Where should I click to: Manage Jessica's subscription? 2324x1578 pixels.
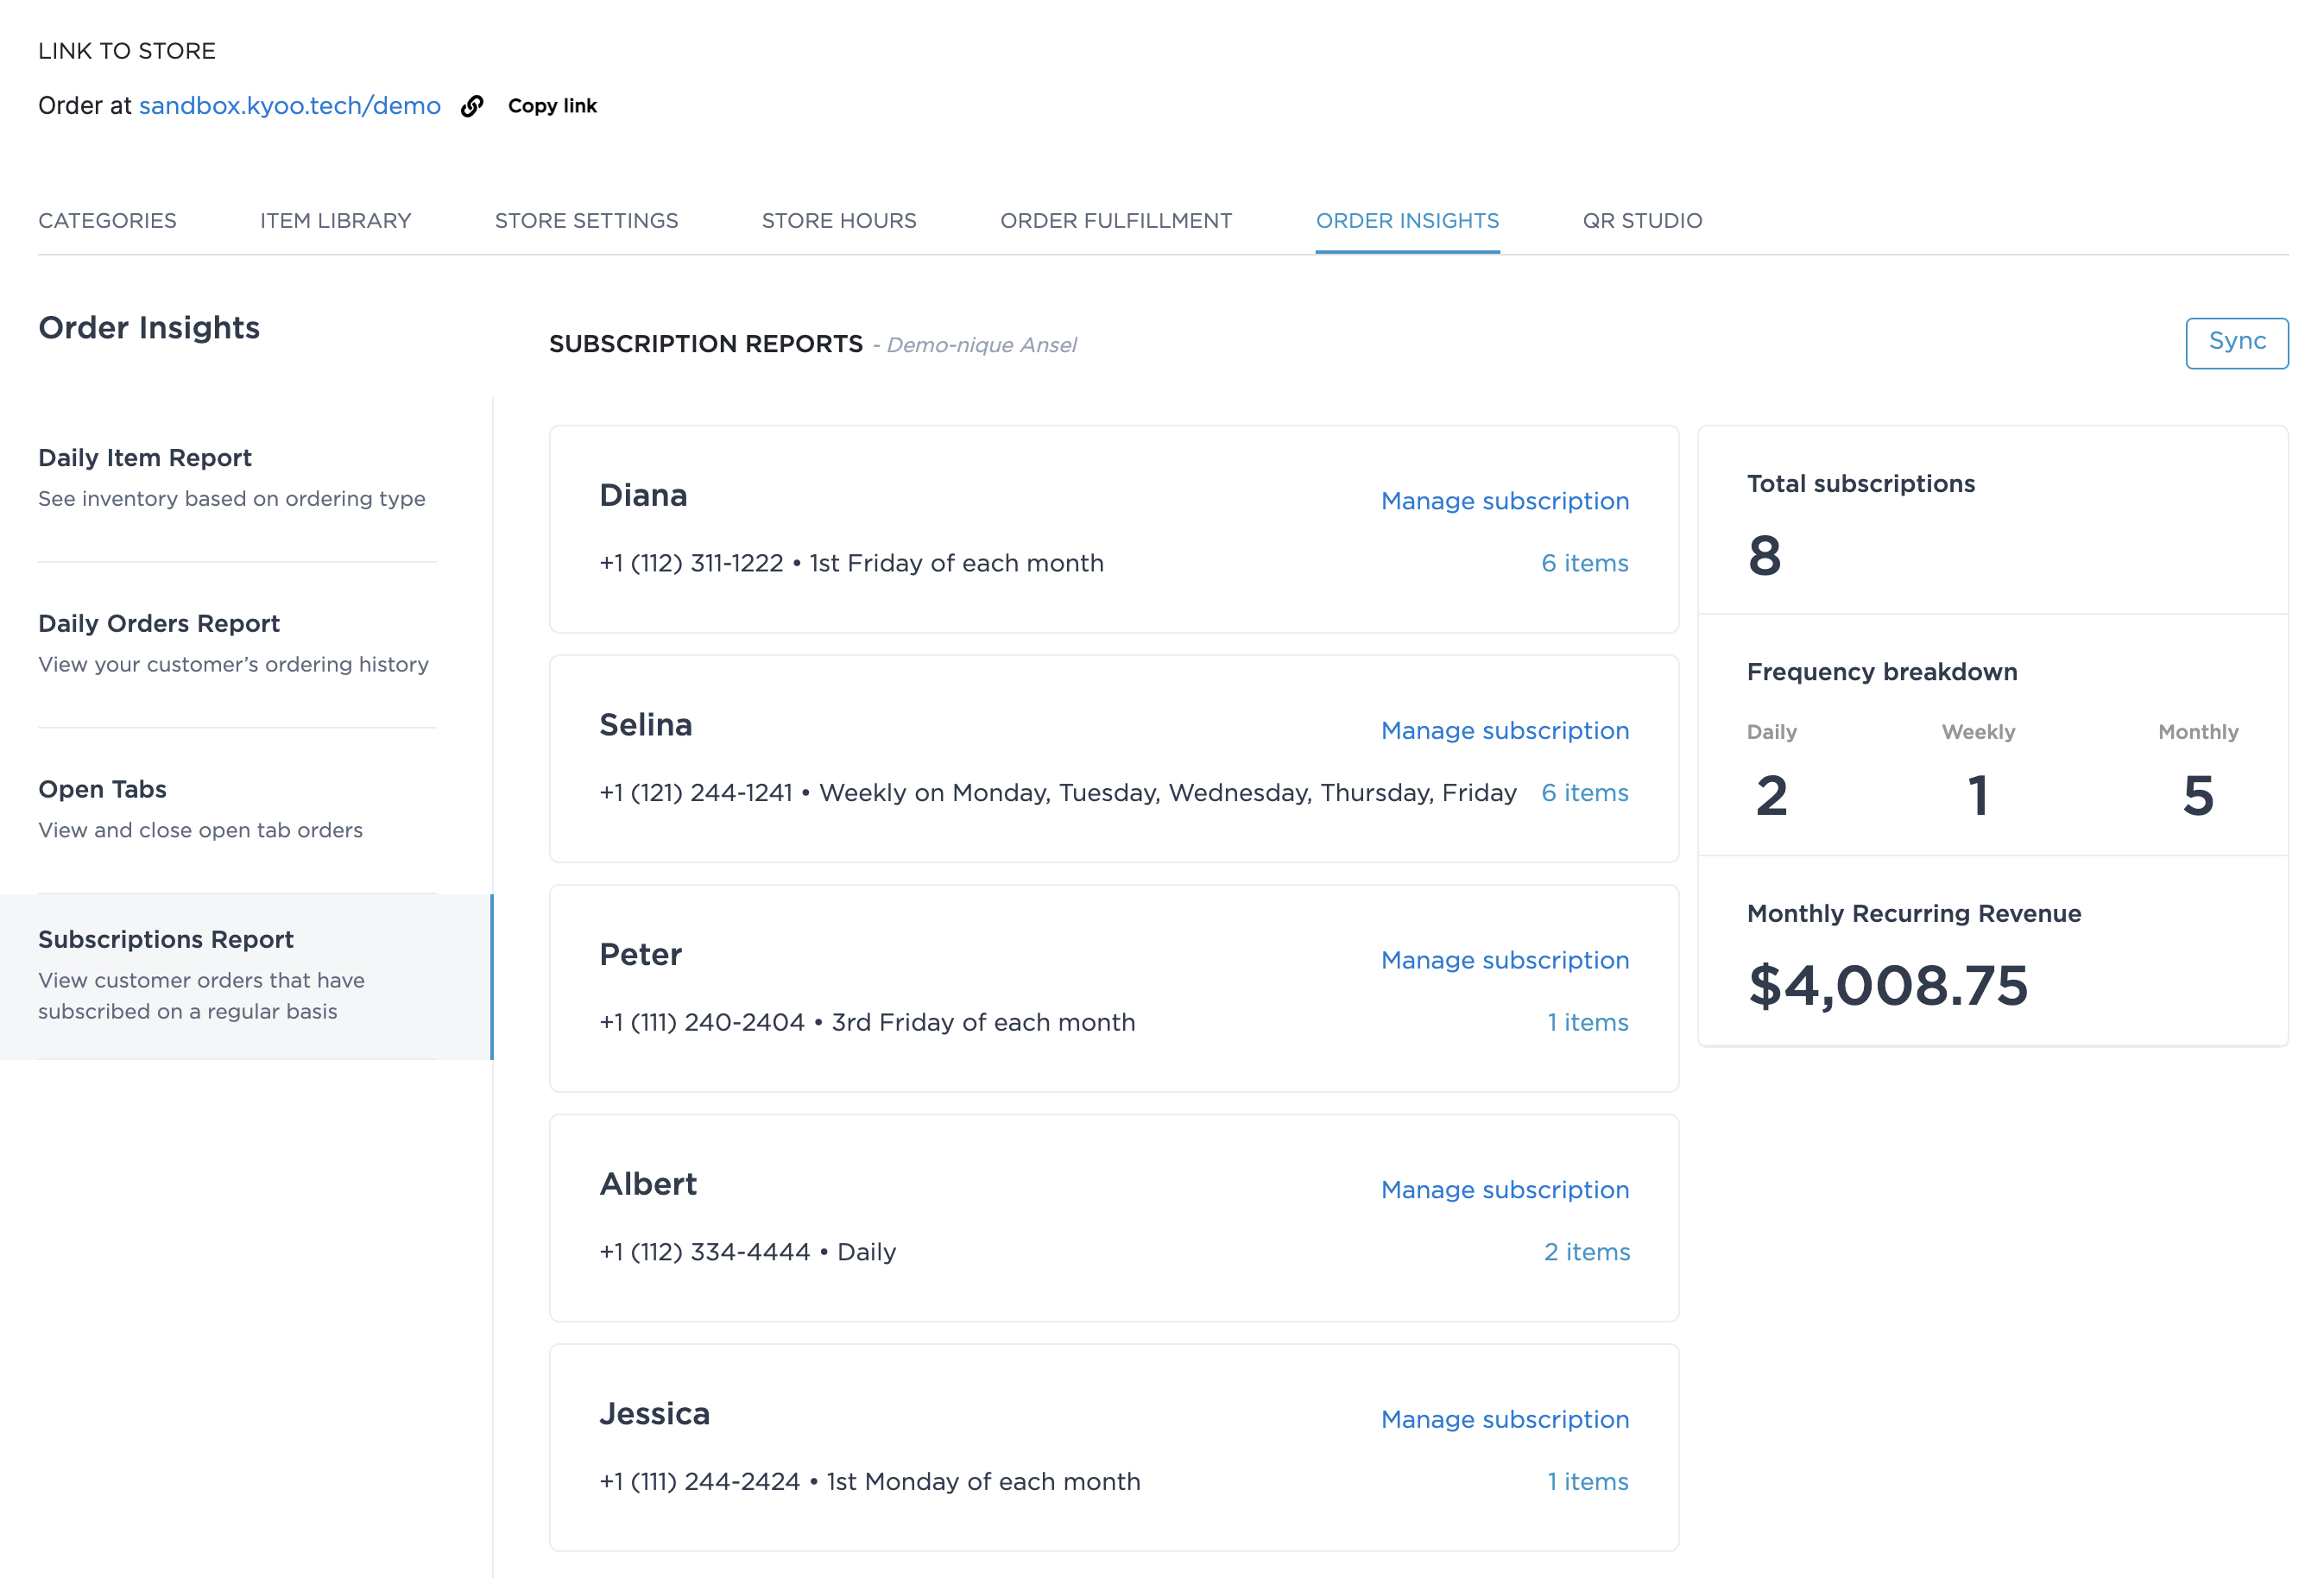point(1504,1419)
